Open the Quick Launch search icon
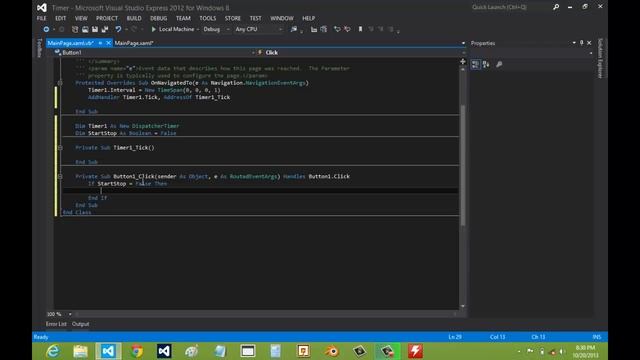 556,7
